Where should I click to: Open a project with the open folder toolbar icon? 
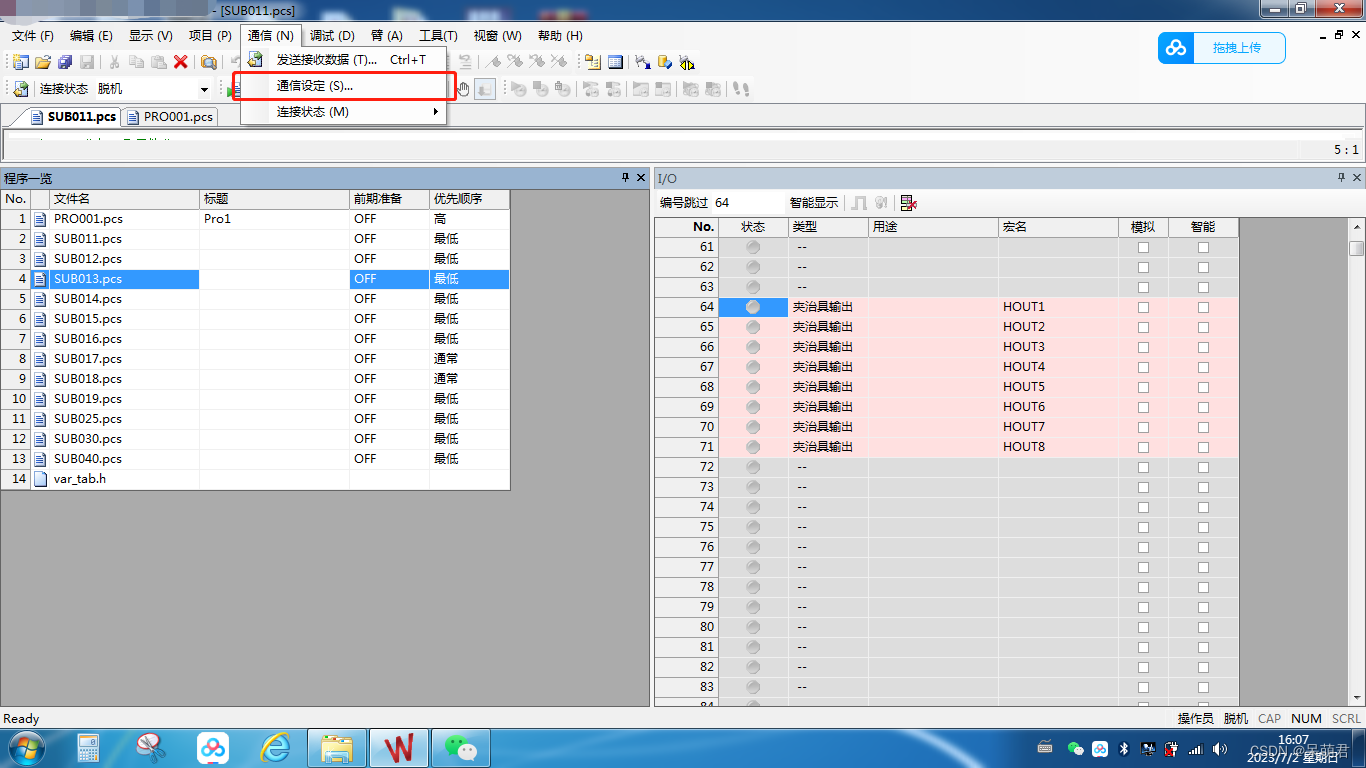[x=43, y=61]
